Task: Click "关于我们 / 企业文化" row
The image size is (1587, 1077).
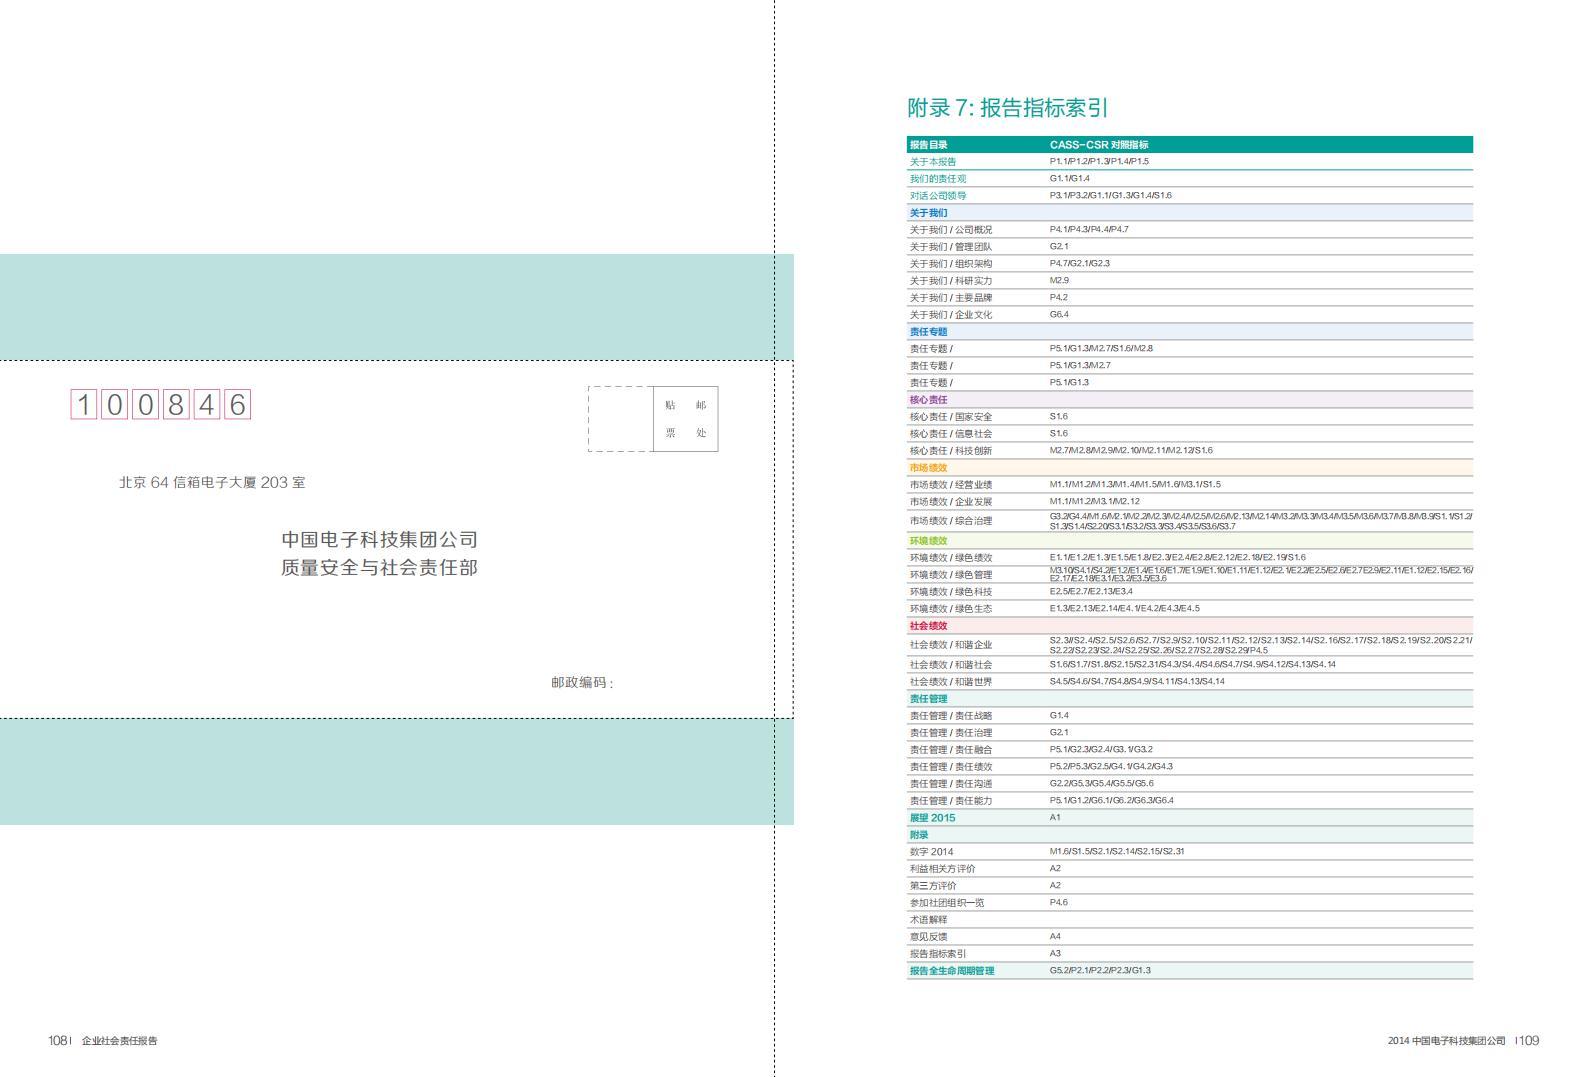Action: [x=1190, y=315]
